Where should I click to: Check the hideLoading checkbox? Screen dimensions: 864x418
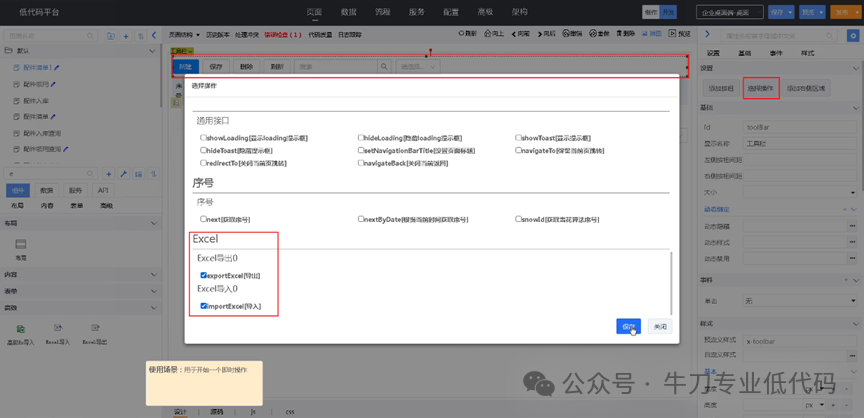point(361,138)
